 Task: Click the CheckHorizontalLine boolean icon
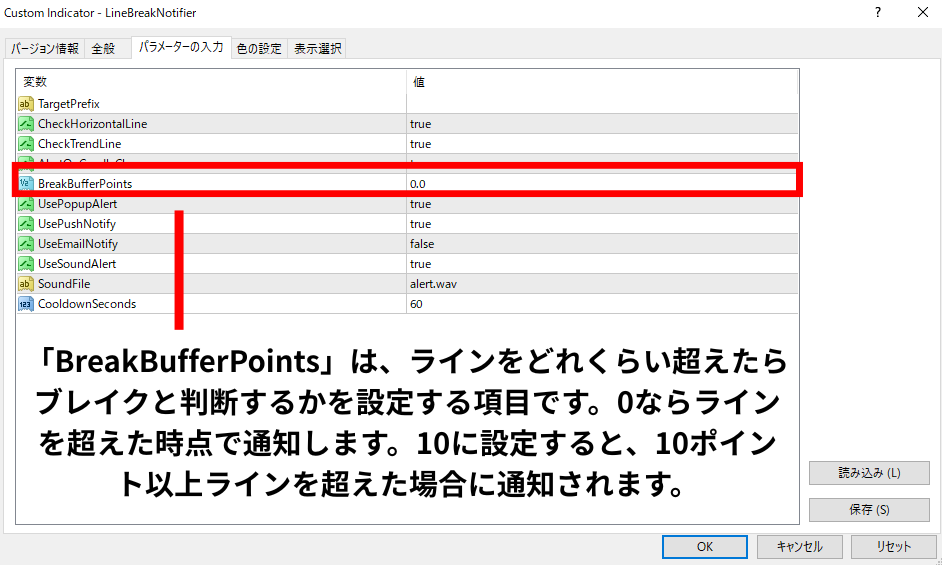pos(26,124)
